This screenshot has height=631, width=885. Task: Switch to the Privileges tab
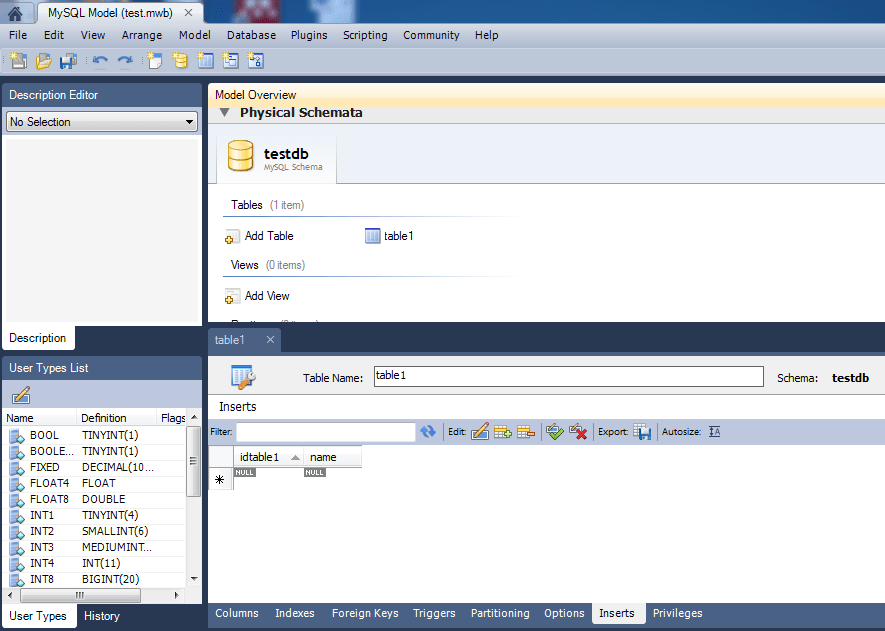click(677, 613)
